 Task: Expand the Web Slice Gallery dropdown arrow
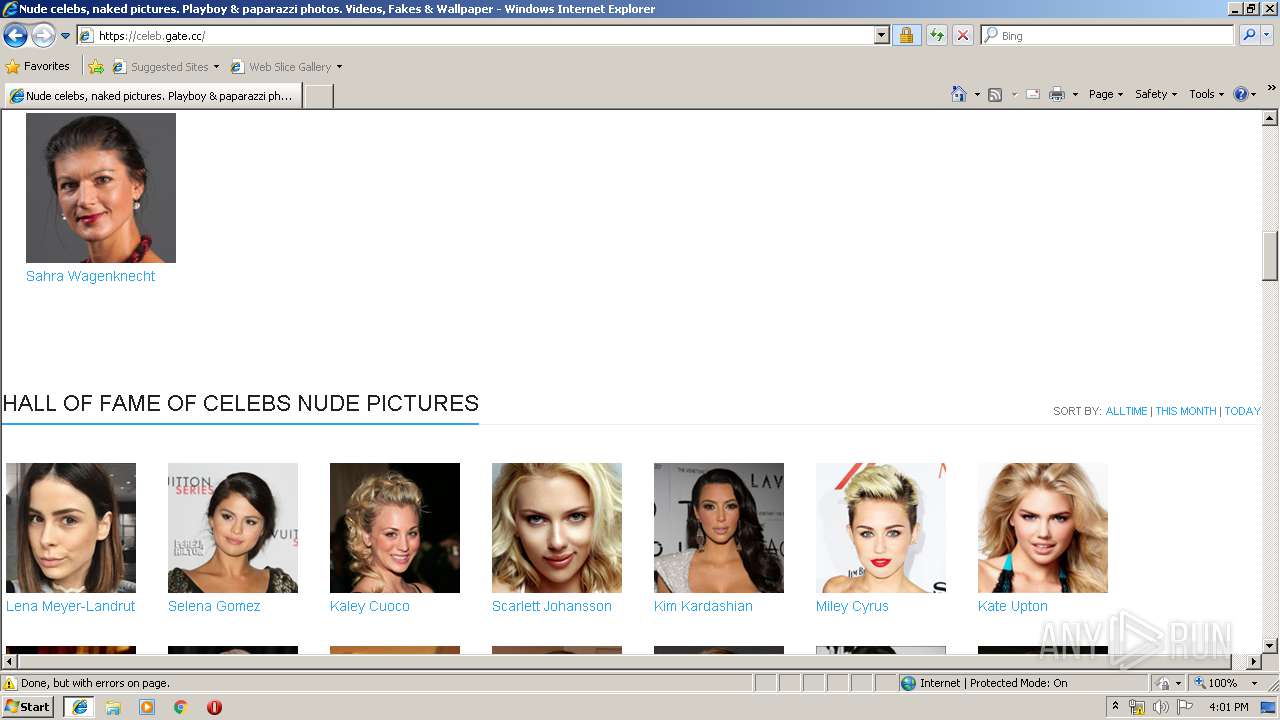click(x=339, y=67)
